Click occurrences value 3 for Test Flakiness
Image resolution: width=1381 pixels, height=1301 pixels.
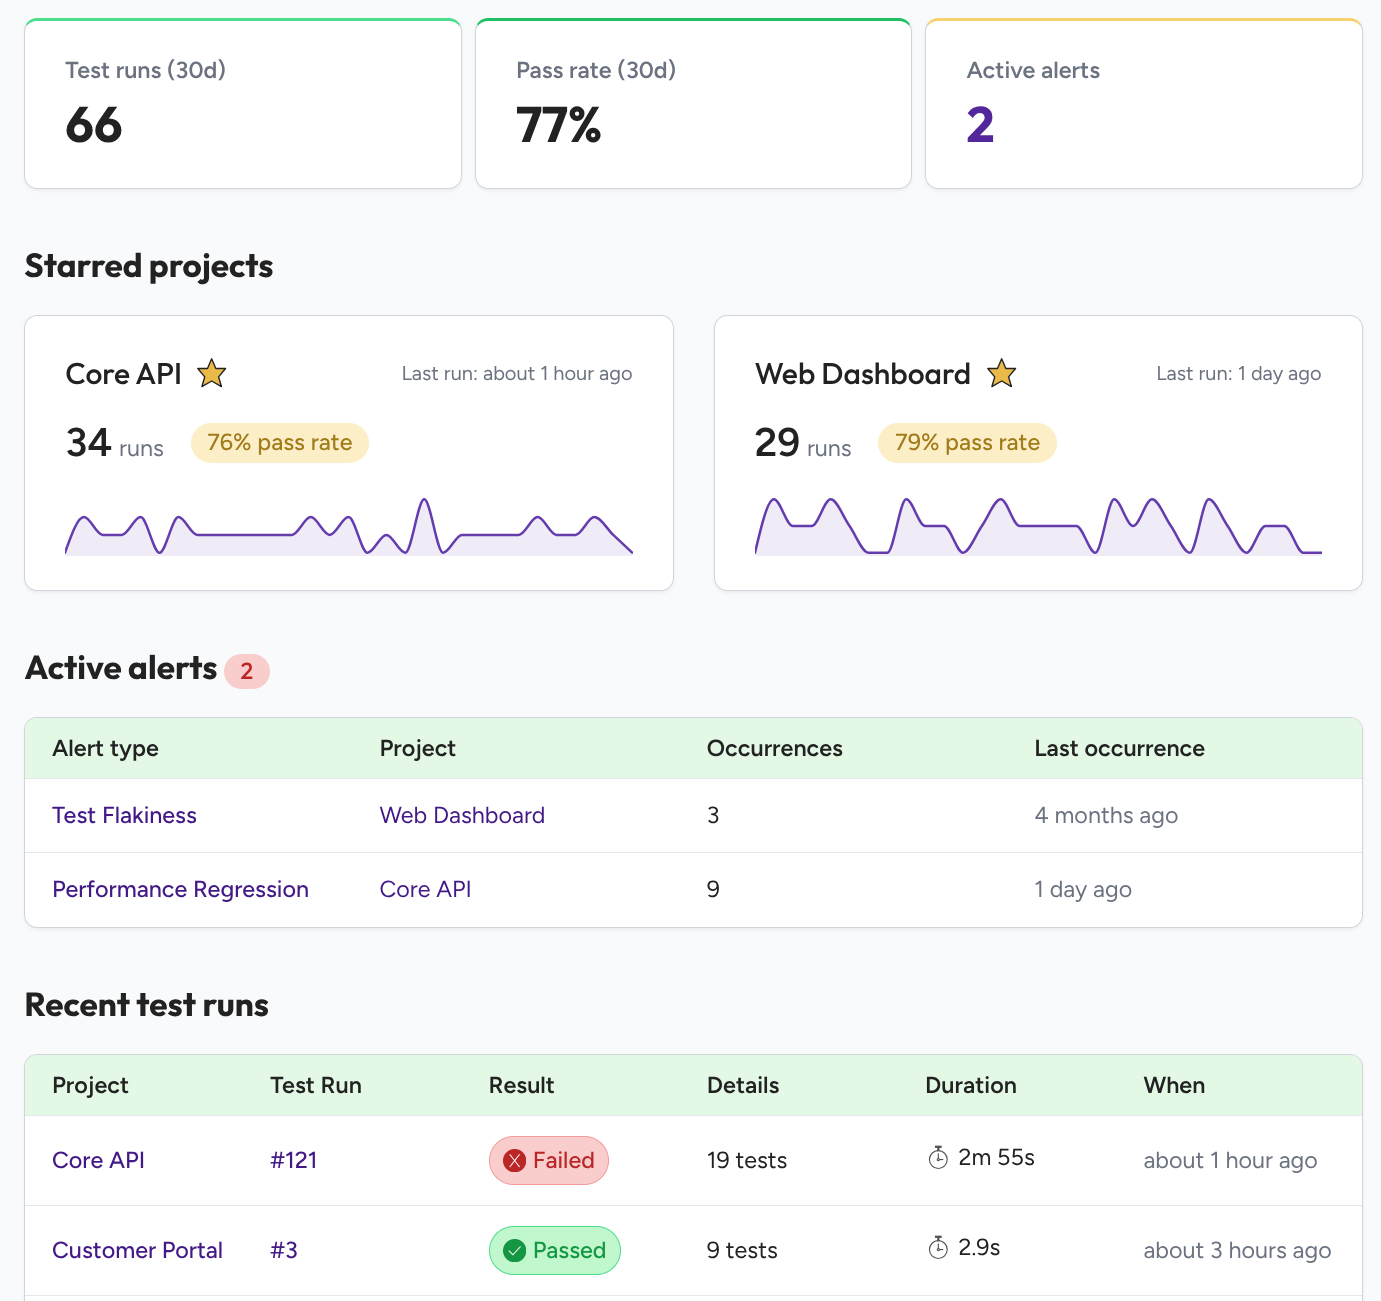tap(713, 815)
